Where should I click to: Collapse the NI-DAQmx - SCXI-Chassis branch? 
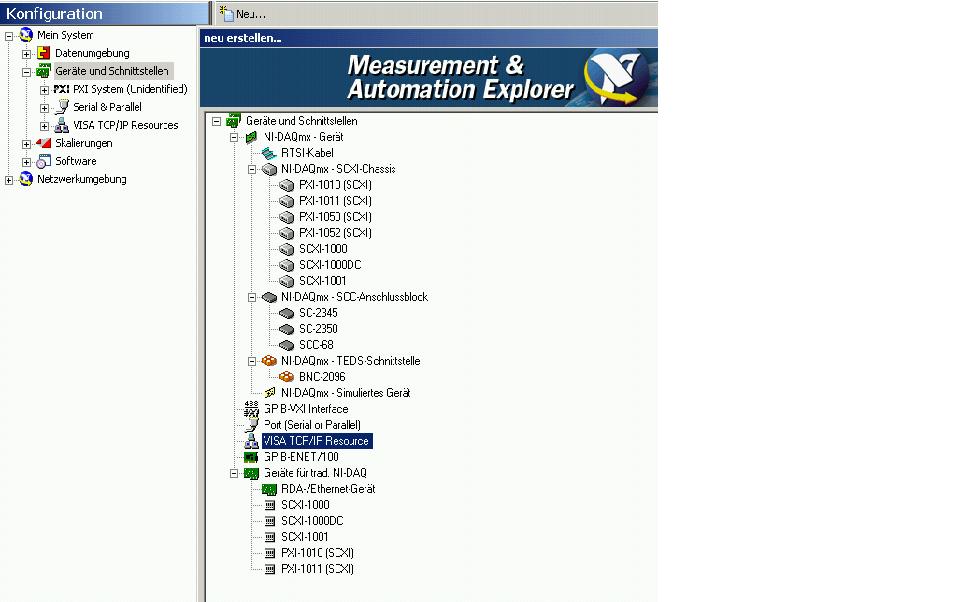point(252,170)
